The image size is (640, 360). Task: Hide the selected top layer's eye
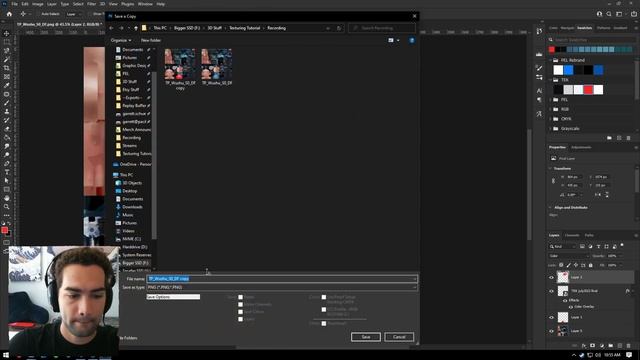[551, 278]
